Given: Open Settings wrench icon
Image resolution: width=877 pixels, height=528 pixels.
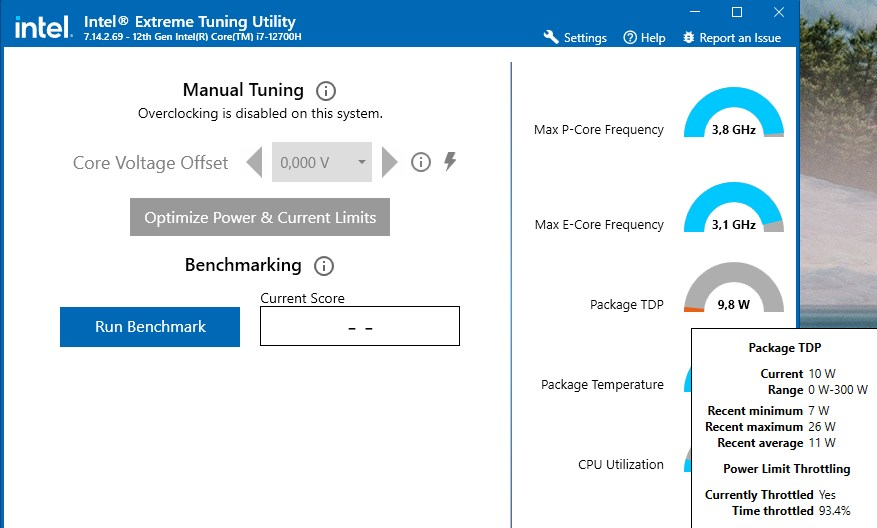Looking at the screenshot, I should (551, 37).
